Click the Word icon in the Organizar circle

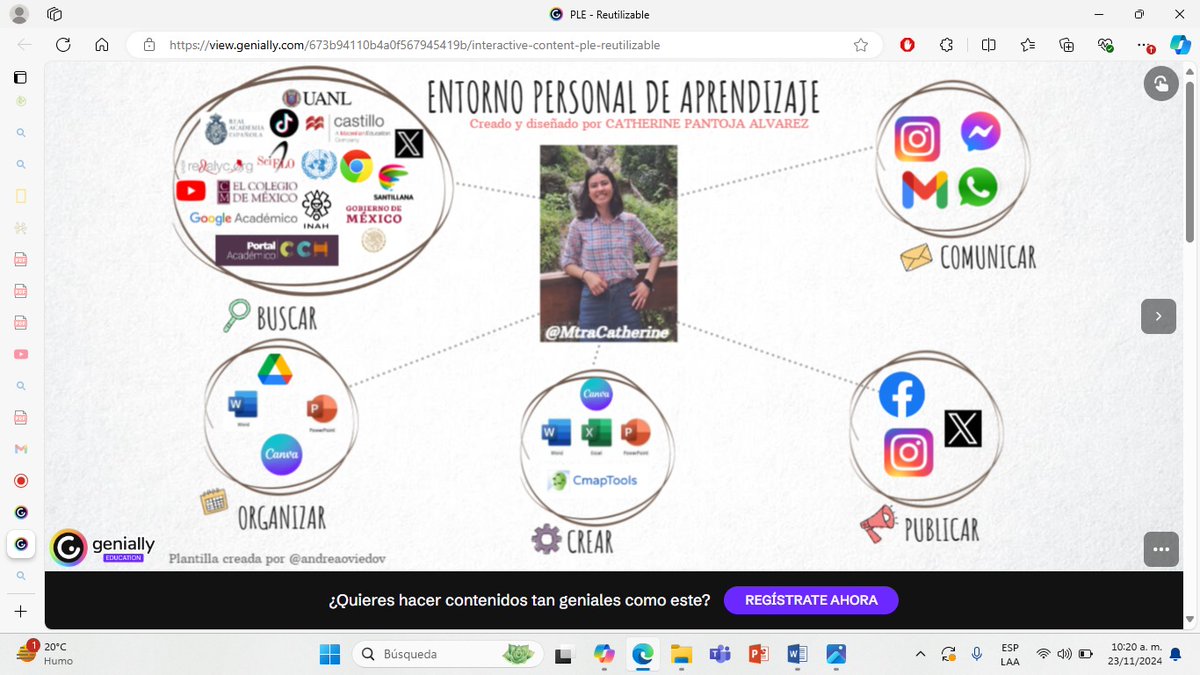pos(243,406)
